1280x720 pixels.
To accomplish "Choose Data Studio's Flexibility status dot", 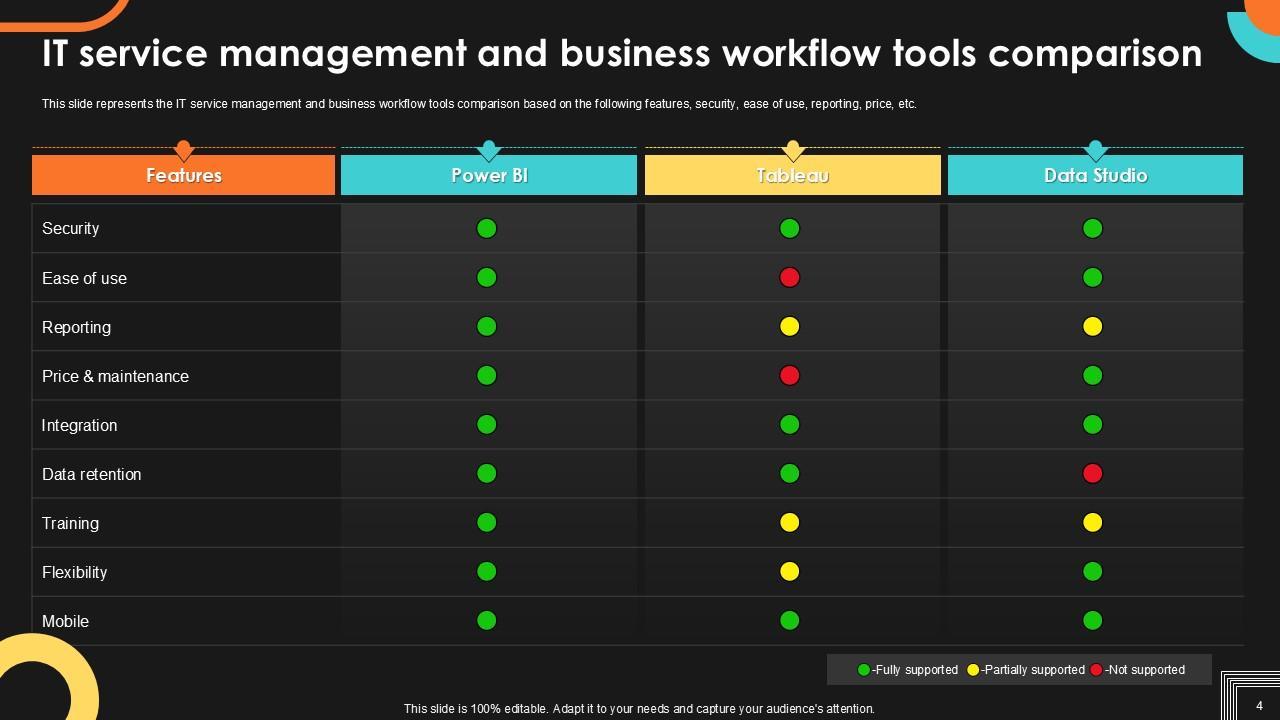I will [1092, 572].
